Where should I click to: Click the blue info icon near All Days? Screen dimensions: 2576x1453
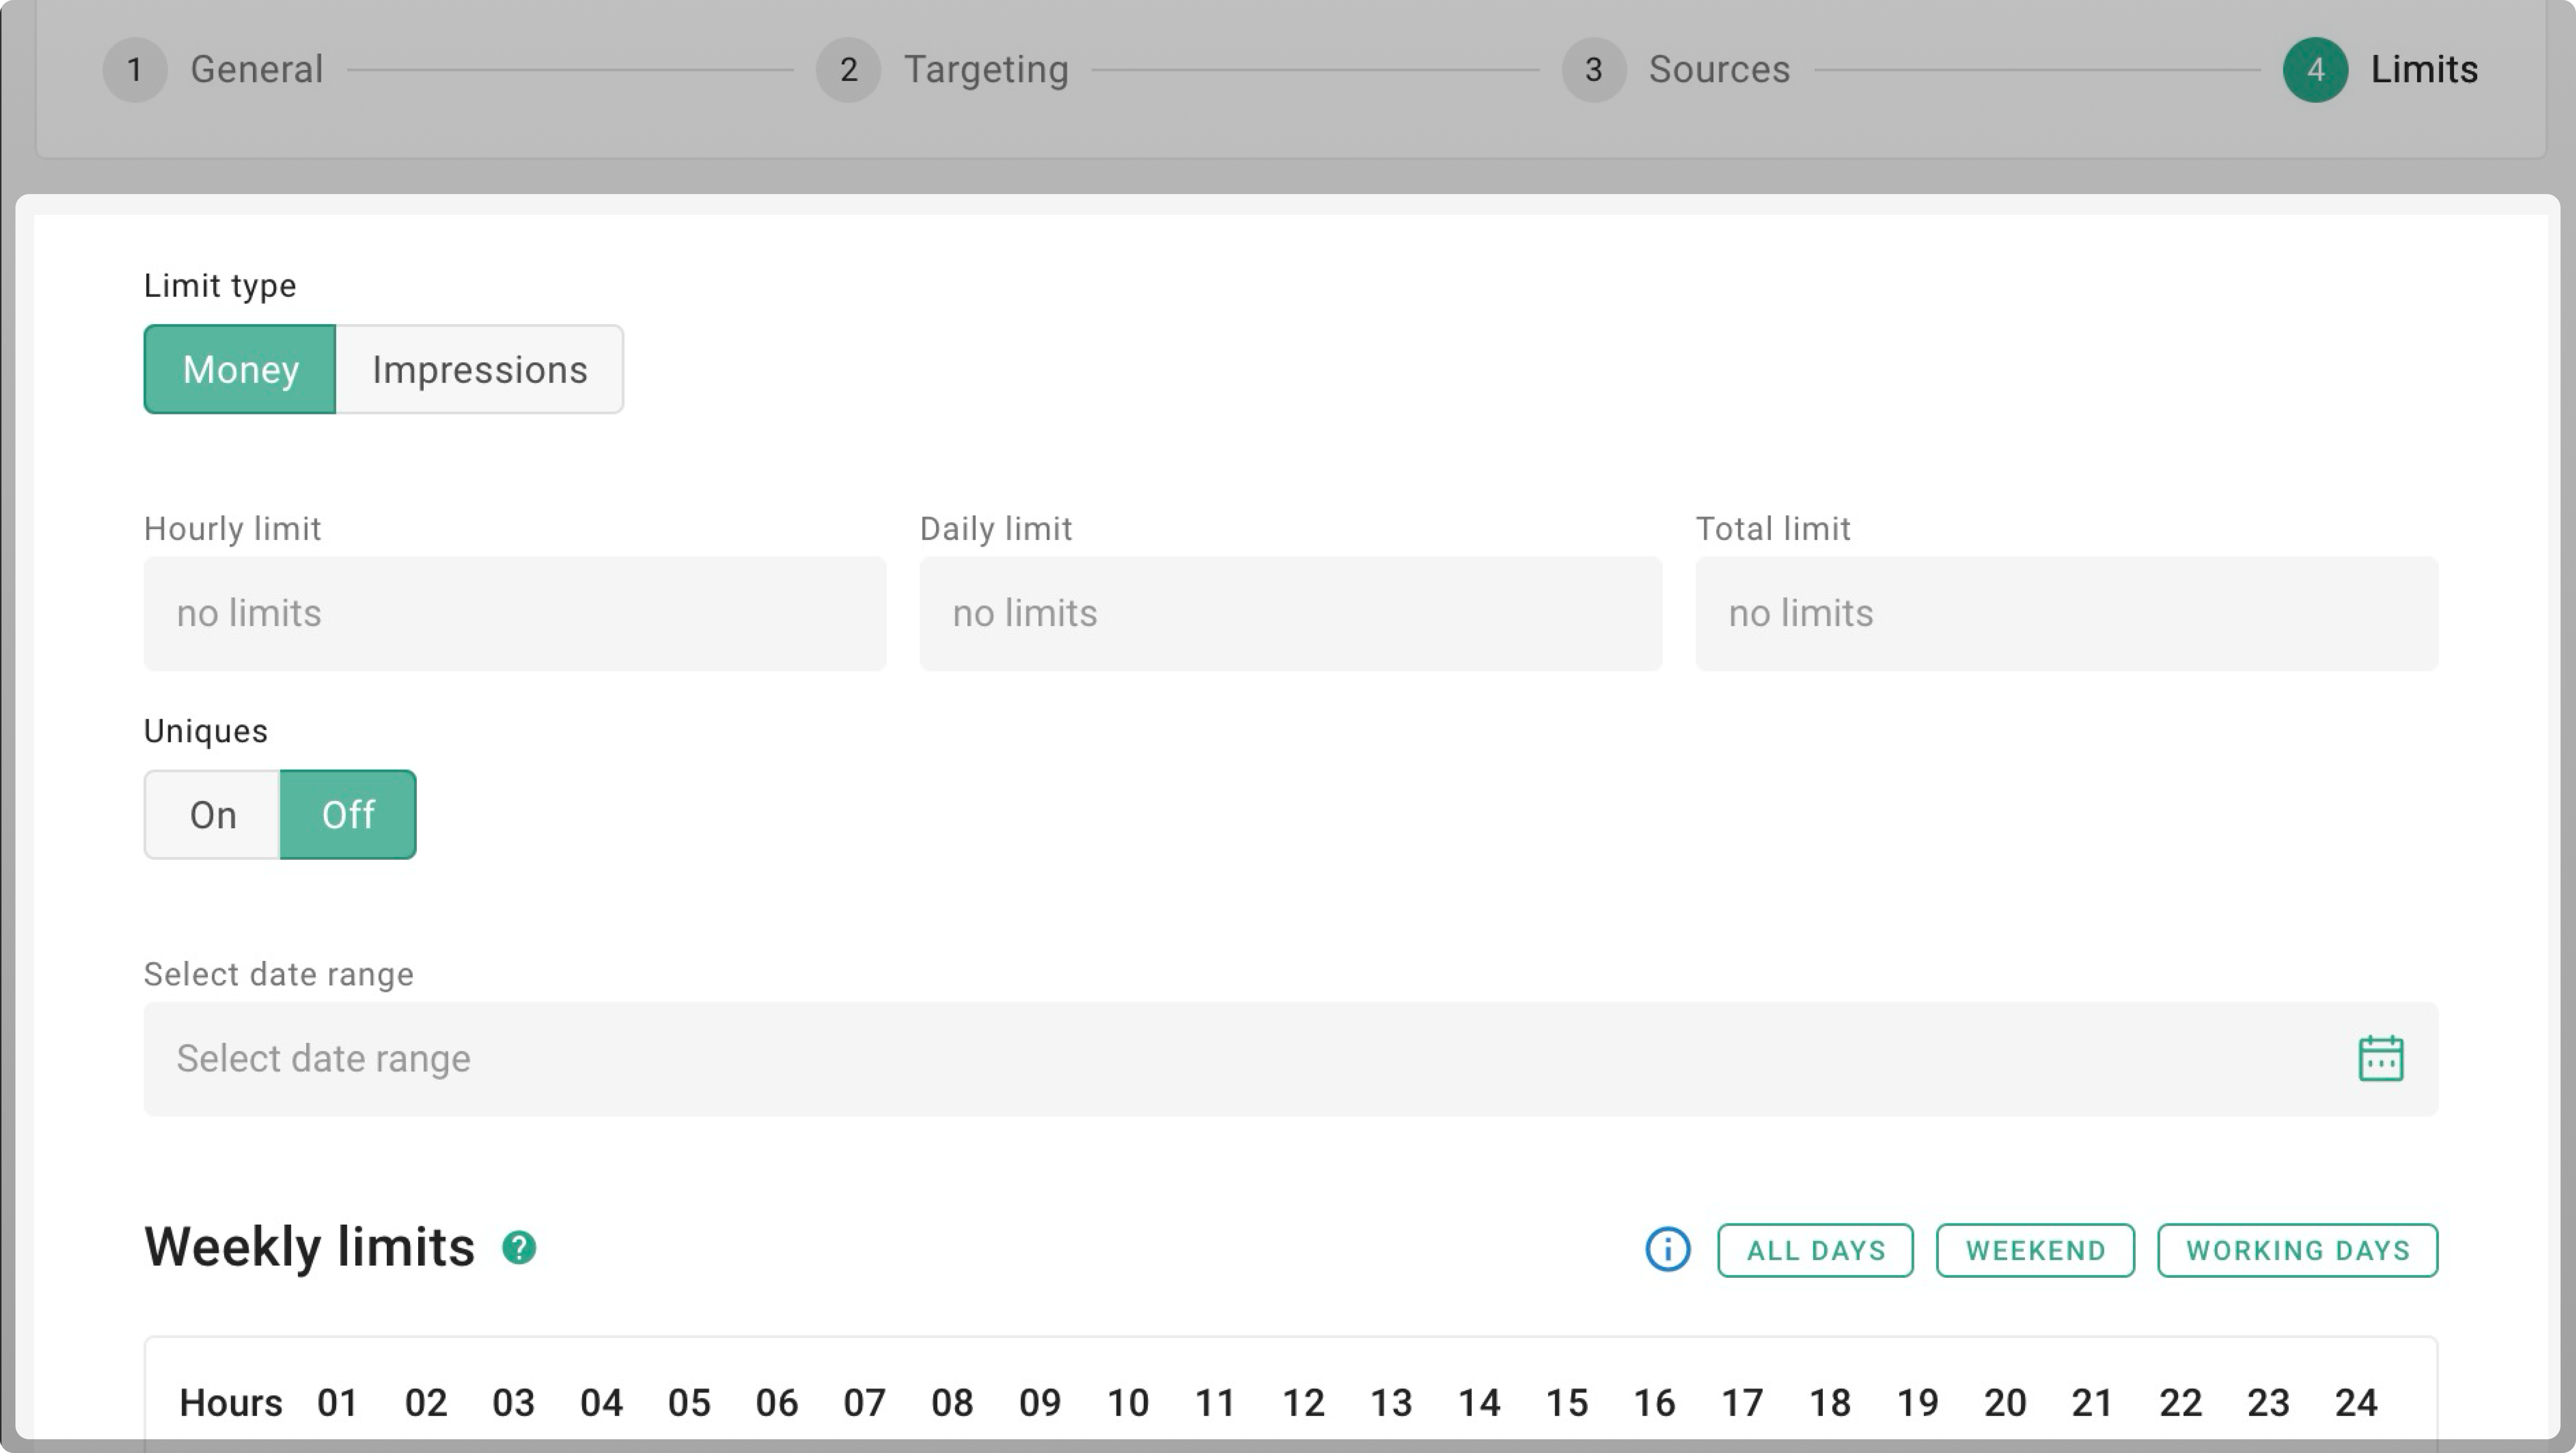click(1667, 1249)
